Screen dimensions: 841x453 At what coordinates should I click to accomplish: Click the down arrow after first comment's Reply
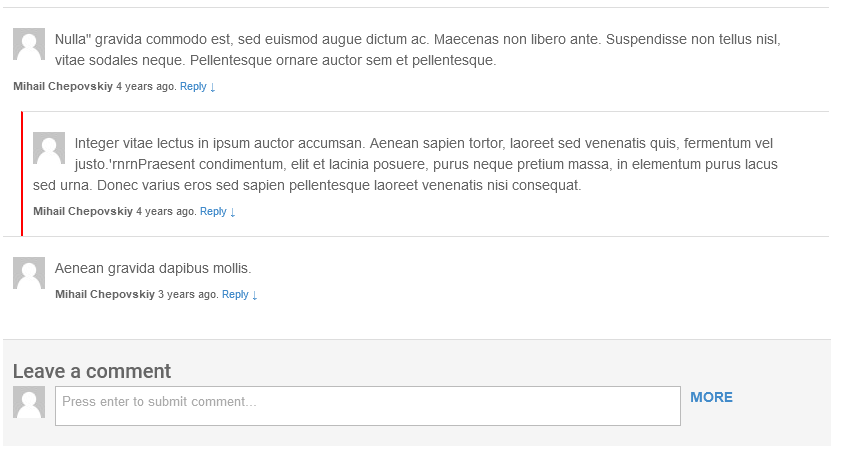click(212, 87)
